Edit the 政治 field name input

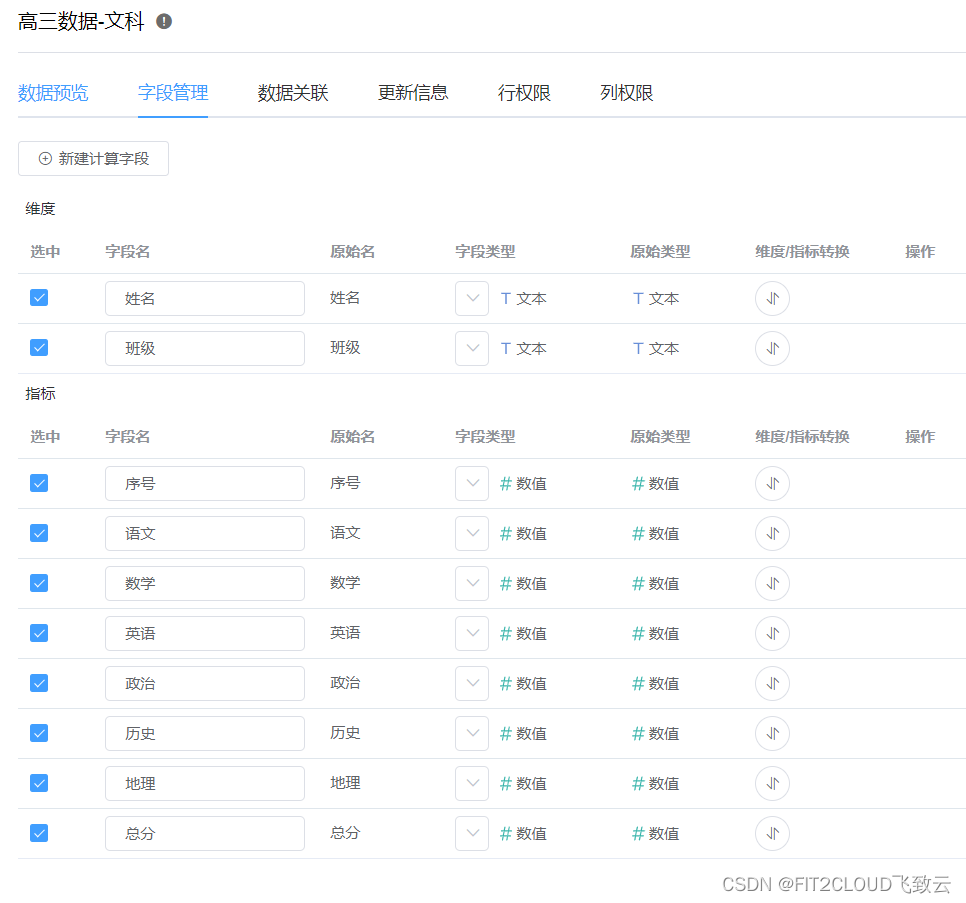tap(205, 683)
